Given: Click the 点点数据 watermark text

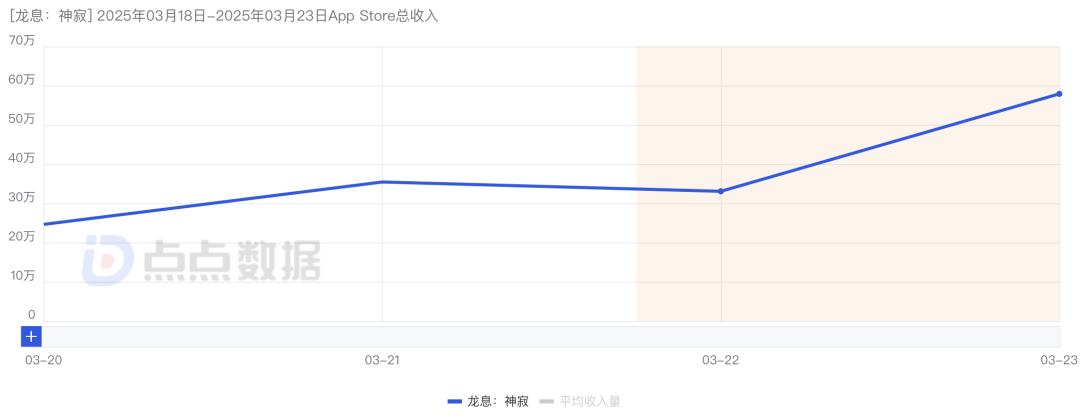Looking at the screenshot, I should pos(231,261).
